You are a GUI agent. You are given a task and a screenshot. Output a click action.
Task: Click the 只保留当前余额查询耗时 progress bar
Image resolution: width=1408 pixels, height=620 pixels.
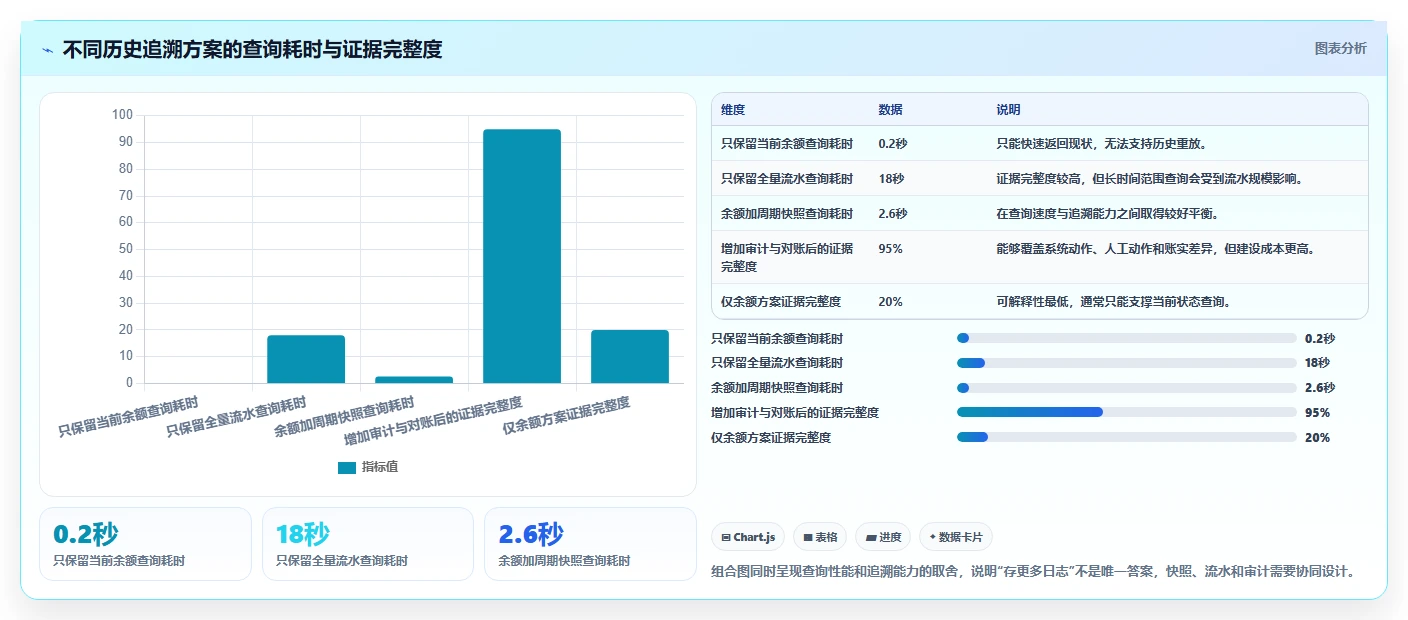tap(1127, 338)
